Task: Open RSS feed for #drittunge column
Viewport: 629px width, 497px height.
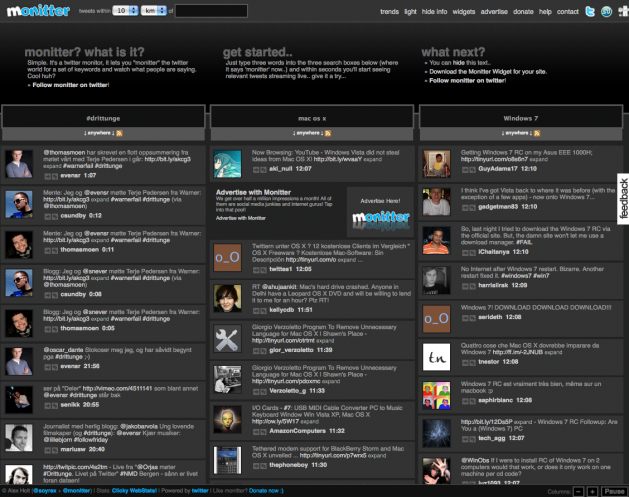Action: [119, 133]
